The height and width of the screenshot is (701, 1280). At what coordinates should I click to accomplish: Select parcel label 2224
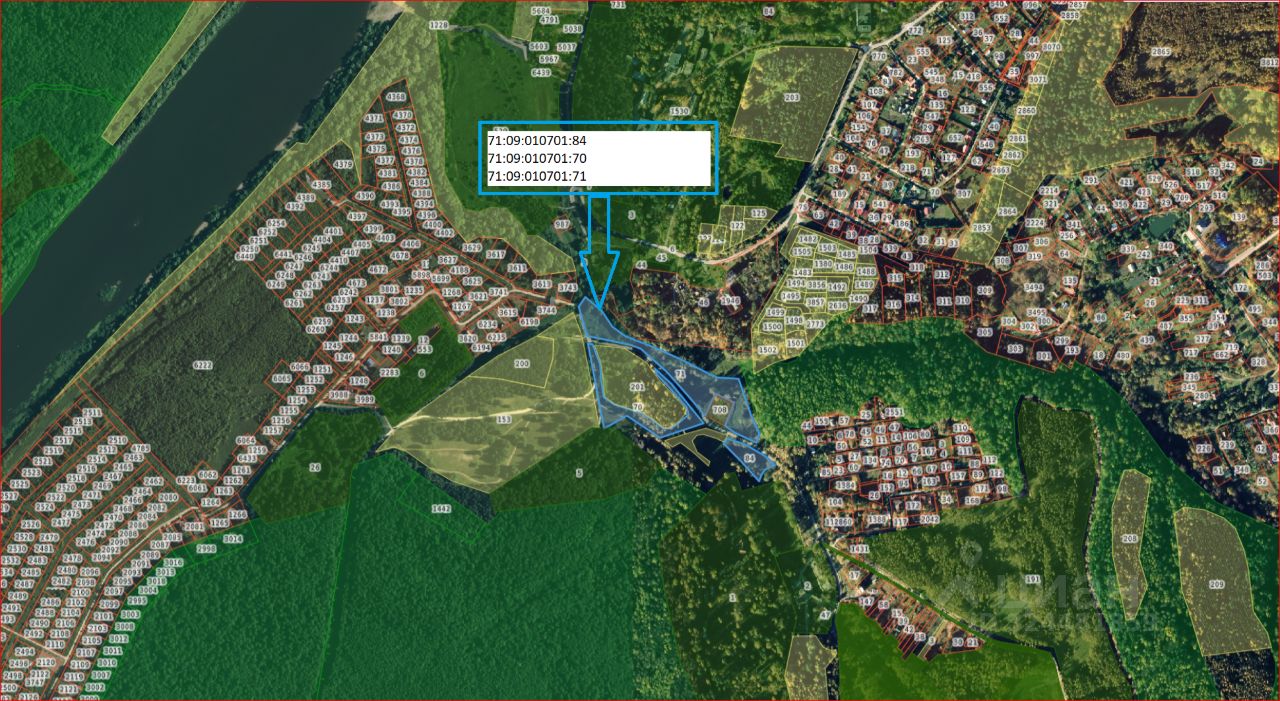coord(1035,223)
